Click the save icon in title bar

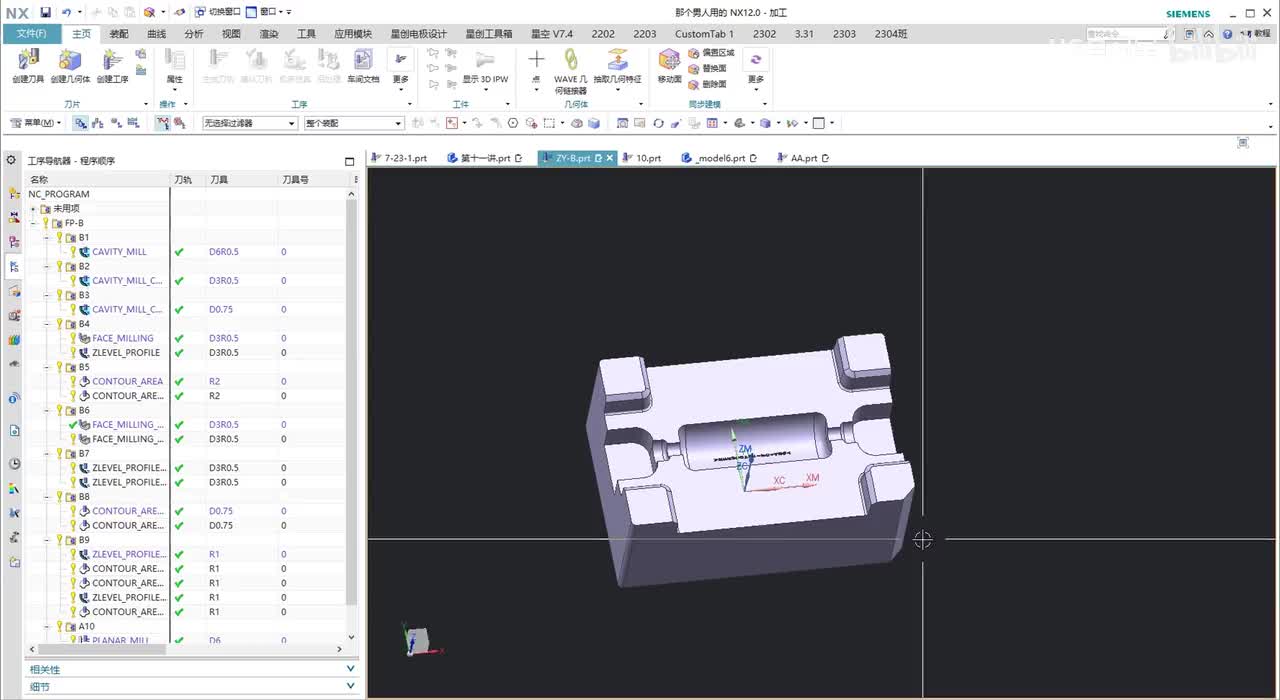(x=45, y=12)
